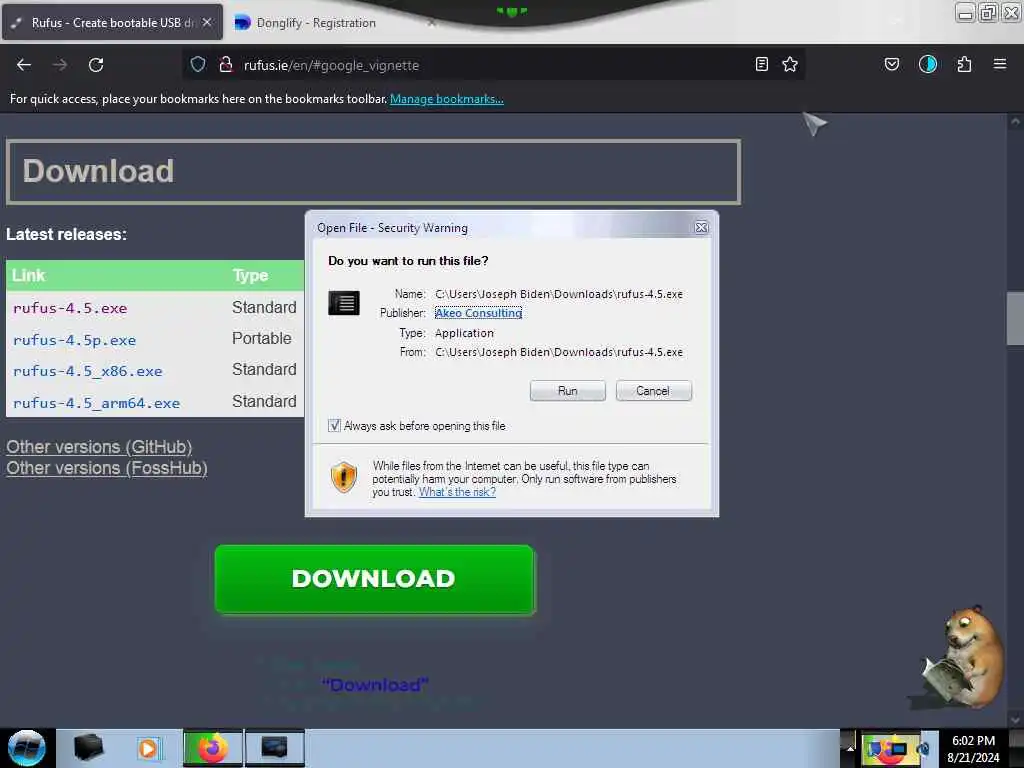The width and height of the screenshot is (1024, 768).
Task: Open the Firefox hamburger menu
Action: [x=1000, y=64]
